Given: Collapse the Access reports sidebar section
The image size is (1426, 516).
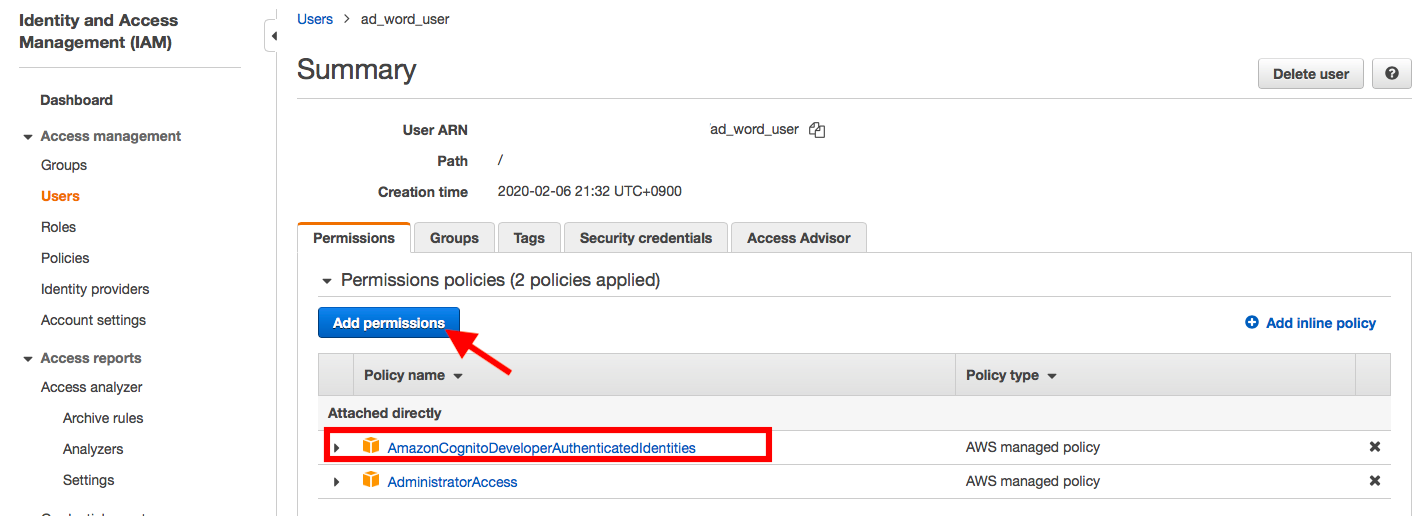Looking at the screenshot, I should tap(27, 359).
